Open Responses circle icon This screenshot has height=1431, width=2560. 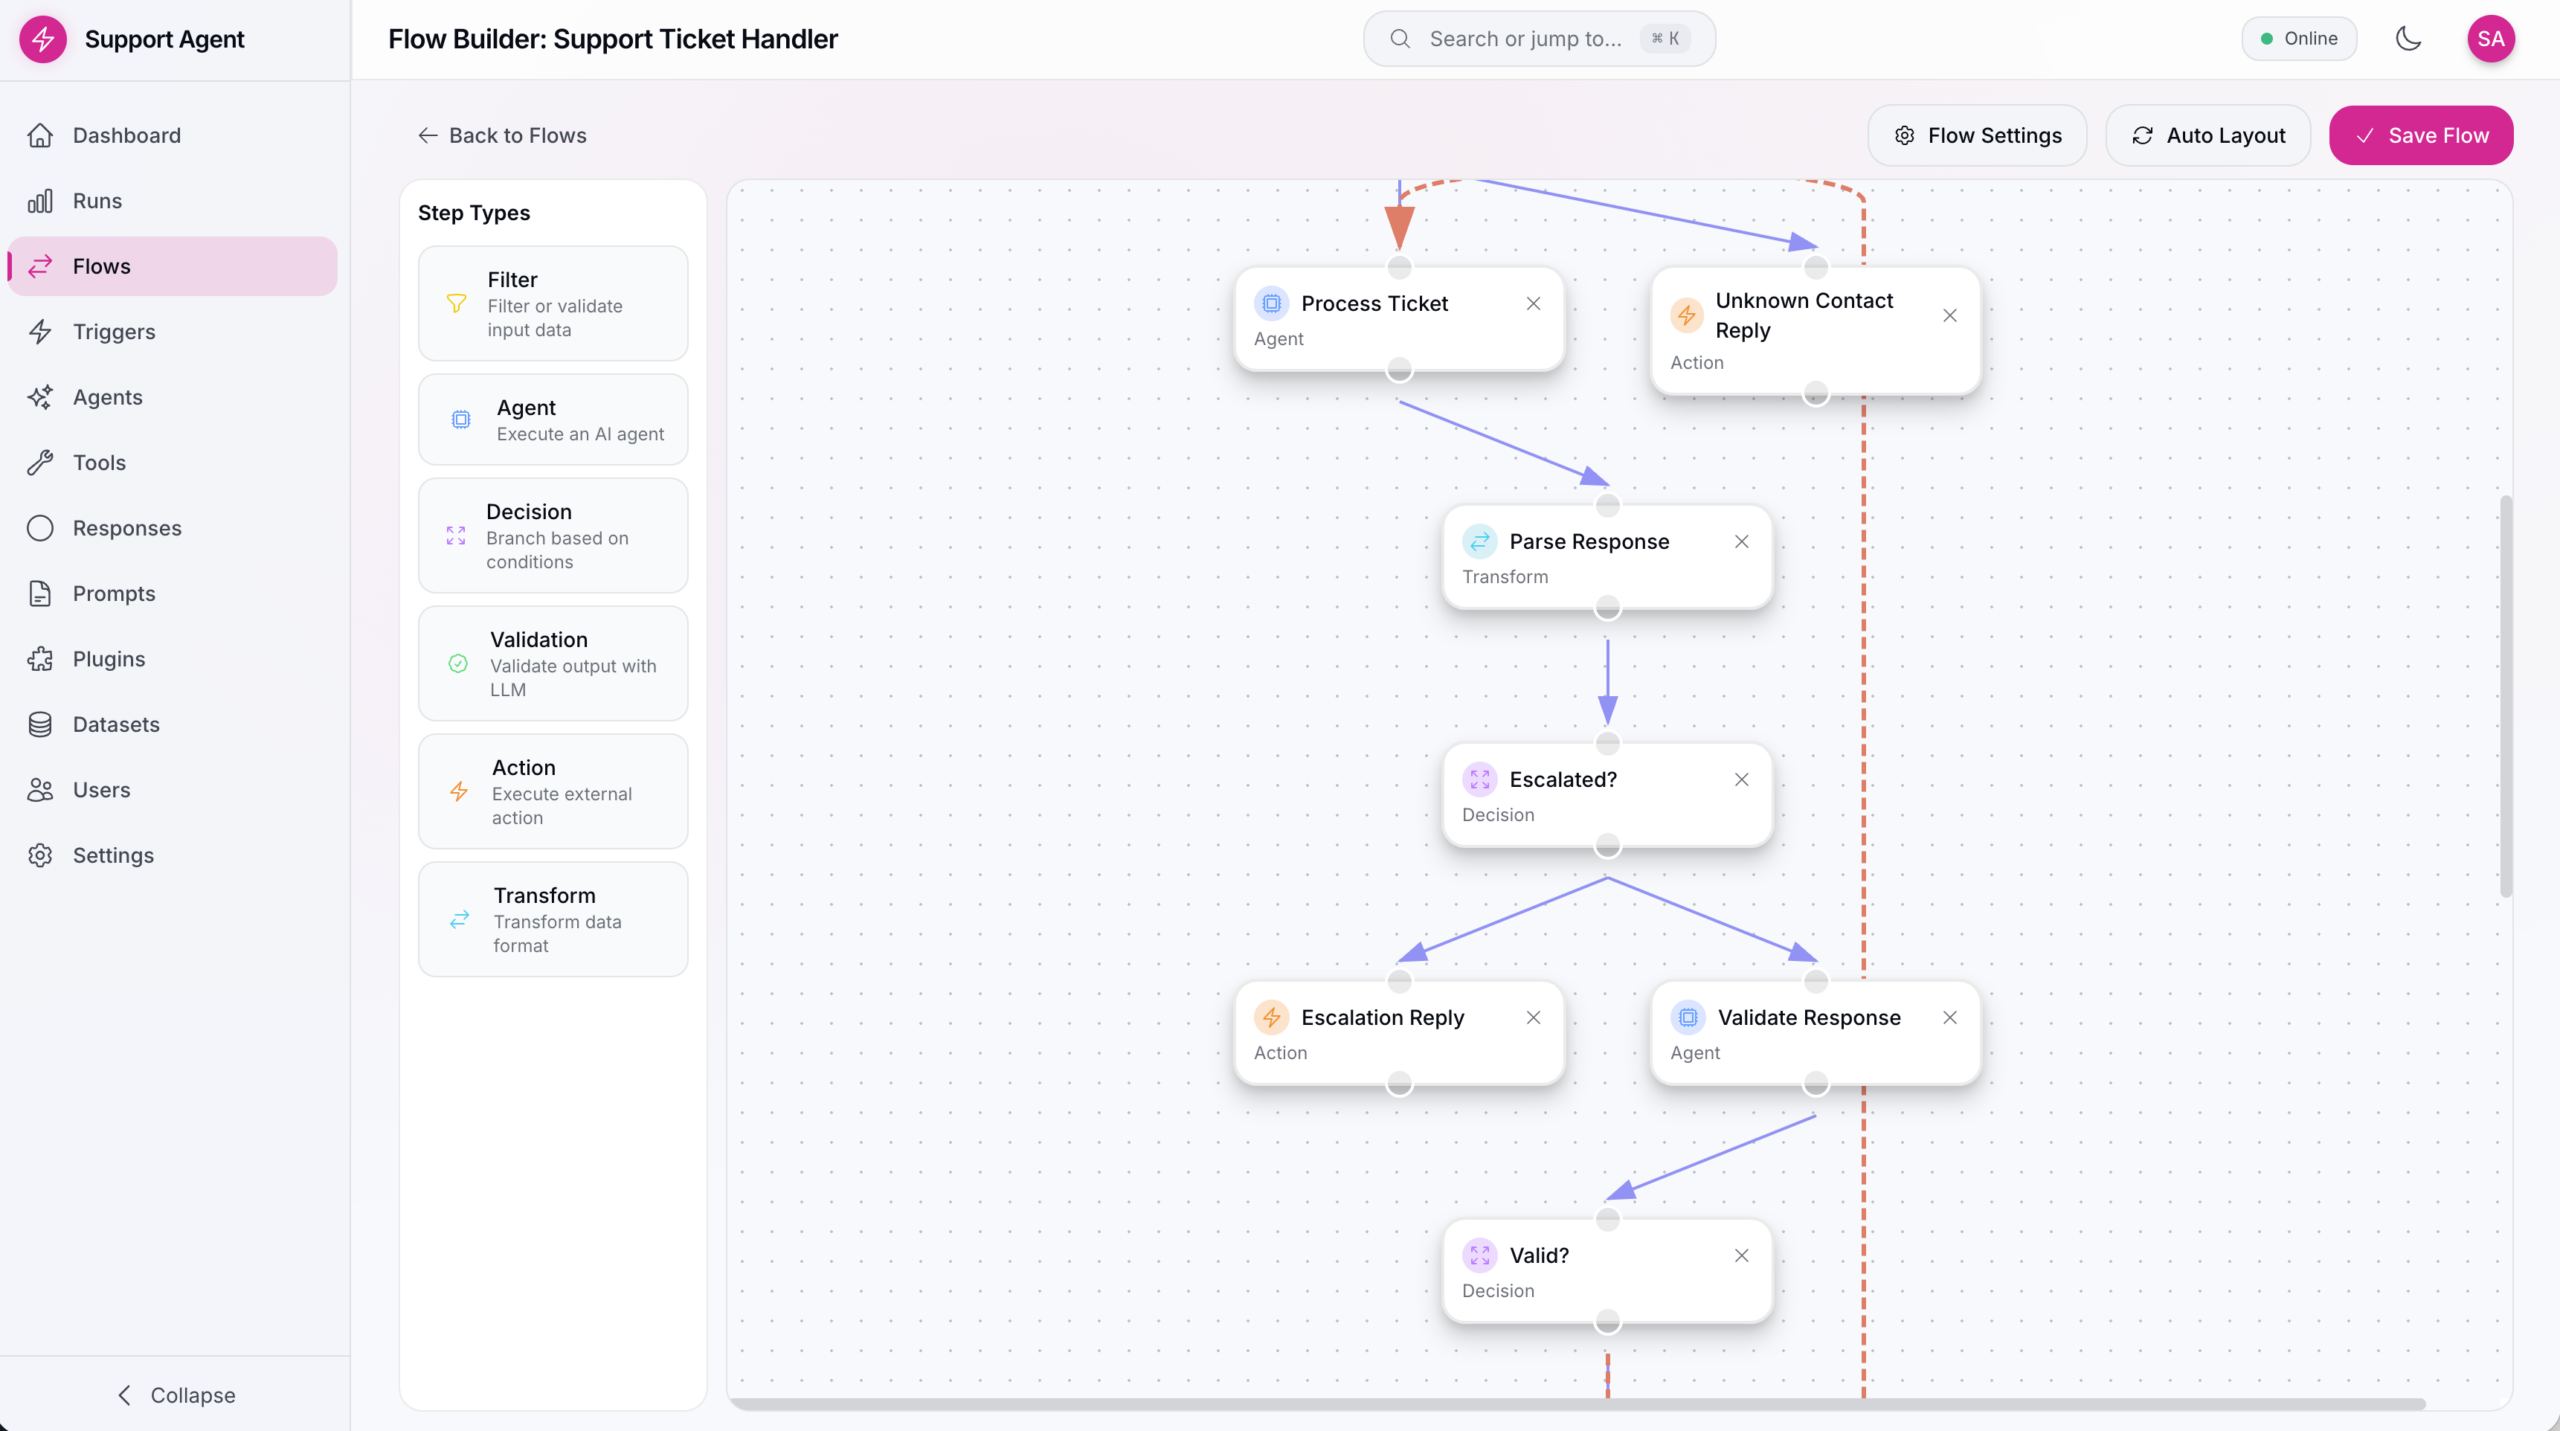pos(40,528)
